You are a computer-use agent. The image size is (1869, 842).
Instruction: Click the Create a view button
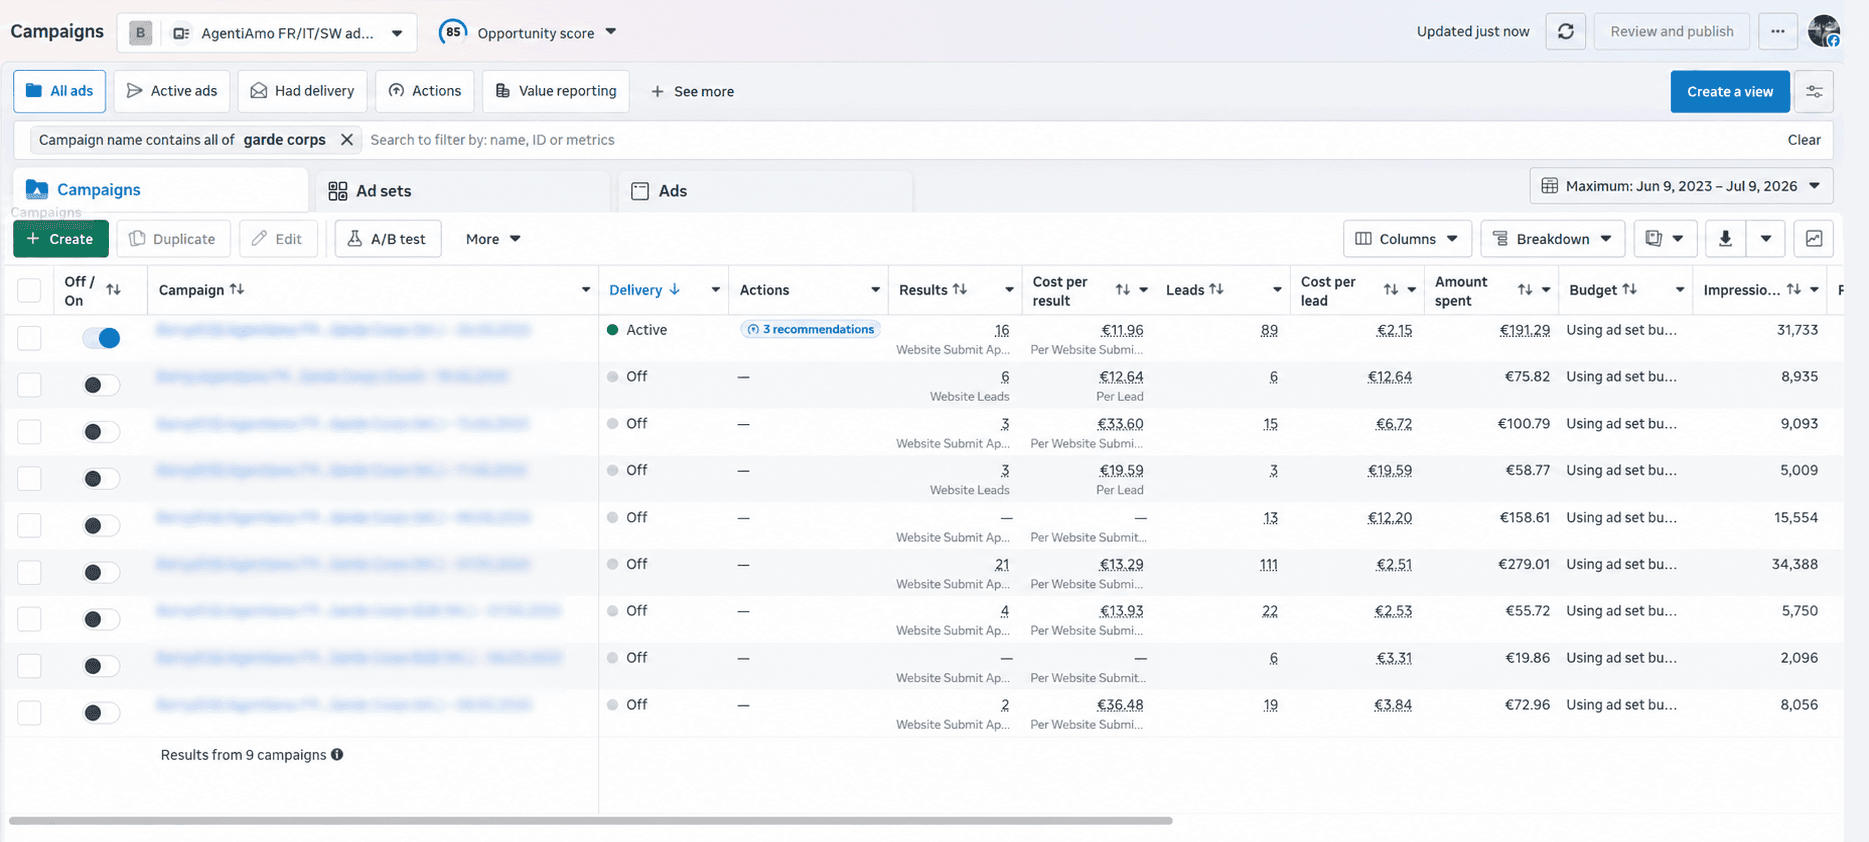click(1730, 91)
